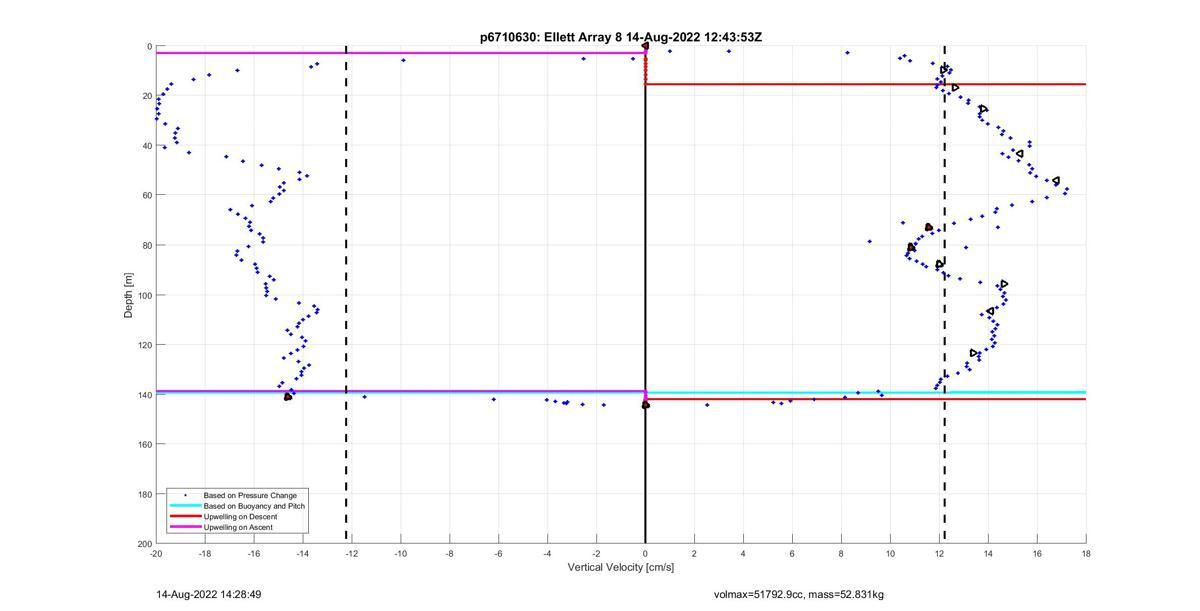Select the footer text 'volmax=51792.9cc, mass=52.831kg'

point(799,594)
